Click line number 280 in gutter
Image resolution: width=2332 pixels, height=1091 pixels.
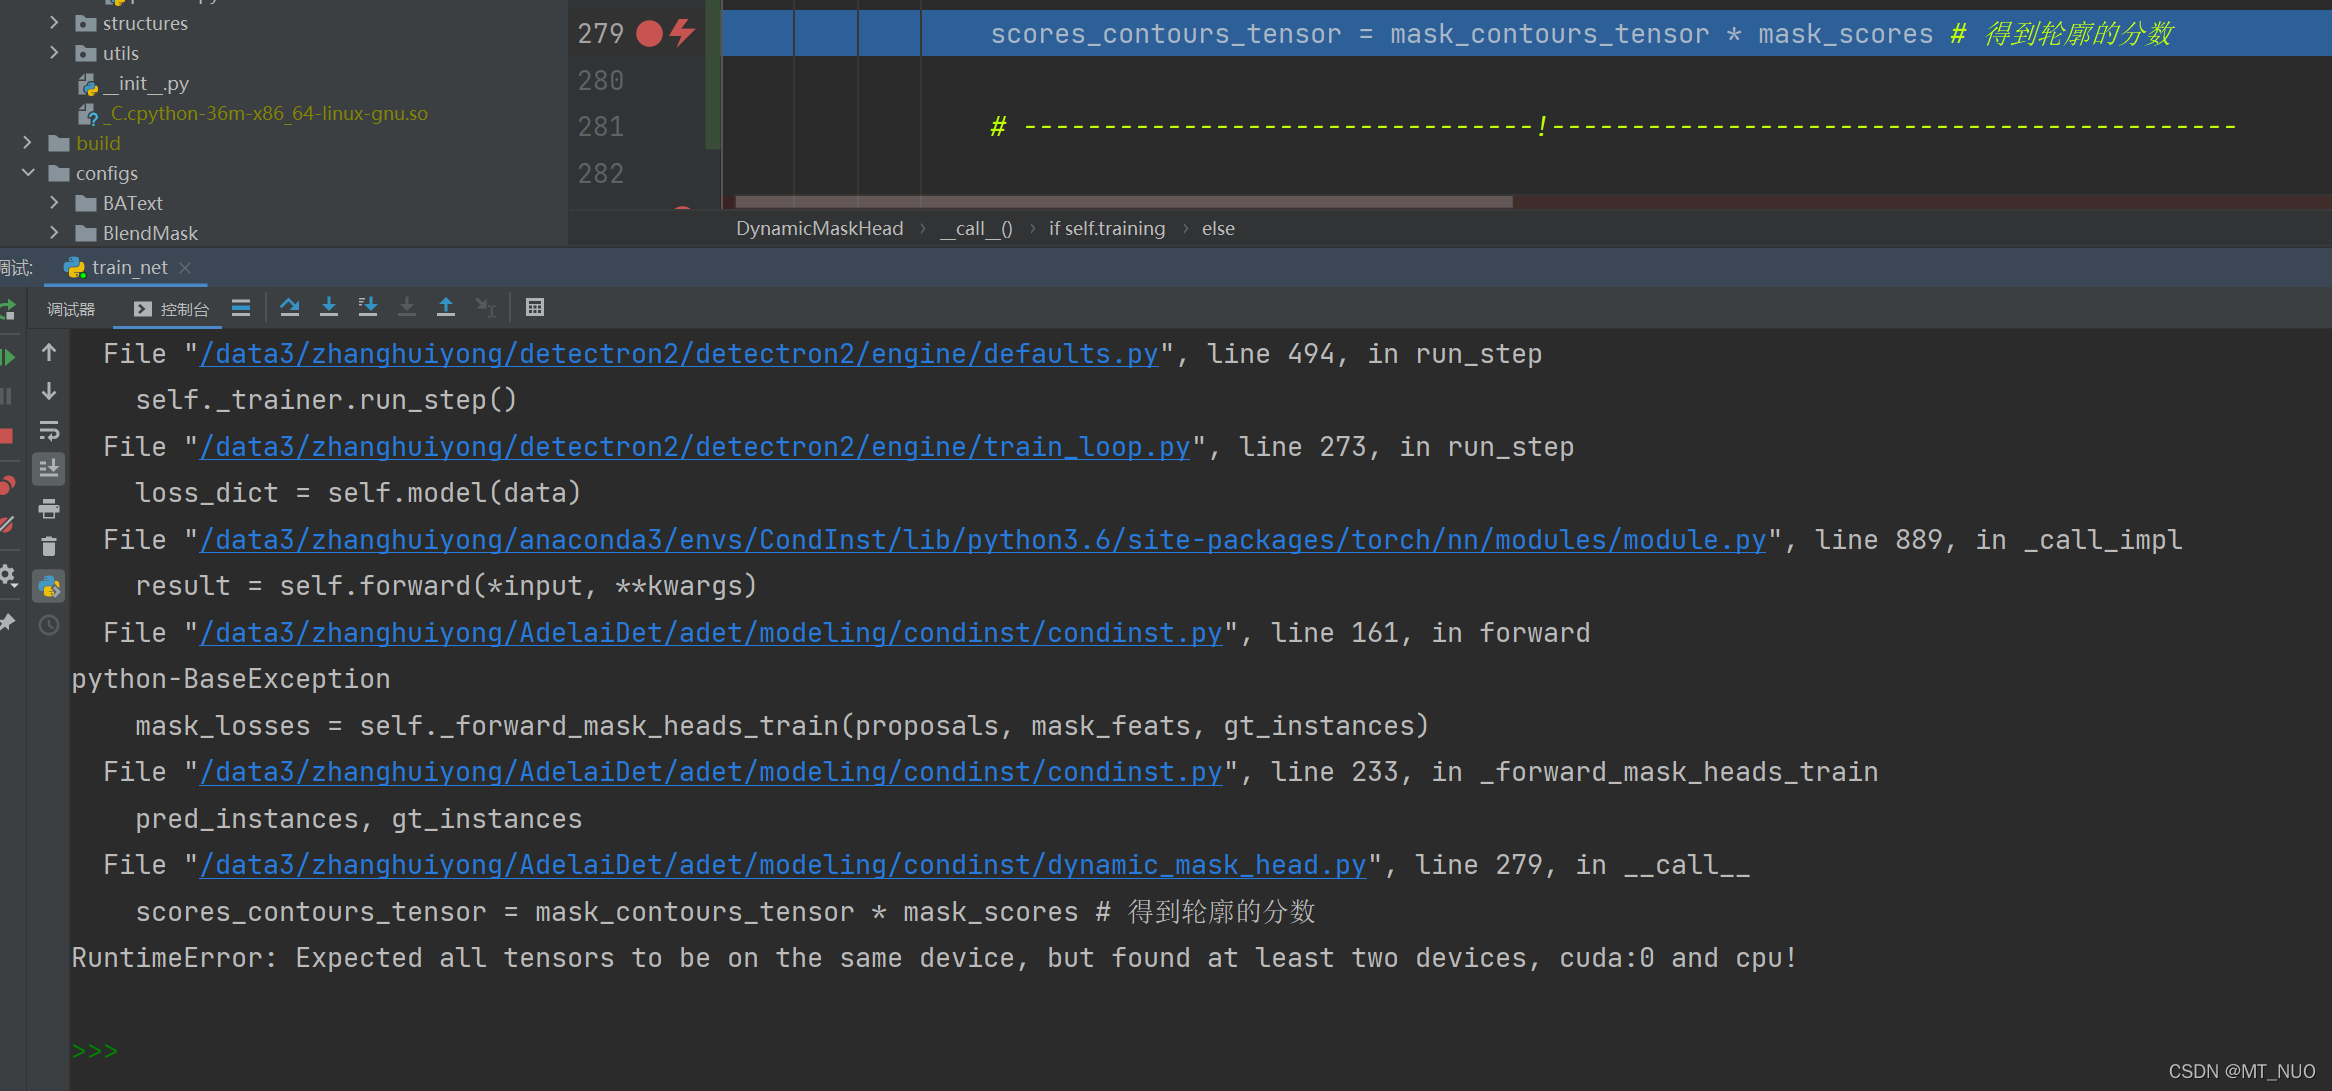(601, 81)
